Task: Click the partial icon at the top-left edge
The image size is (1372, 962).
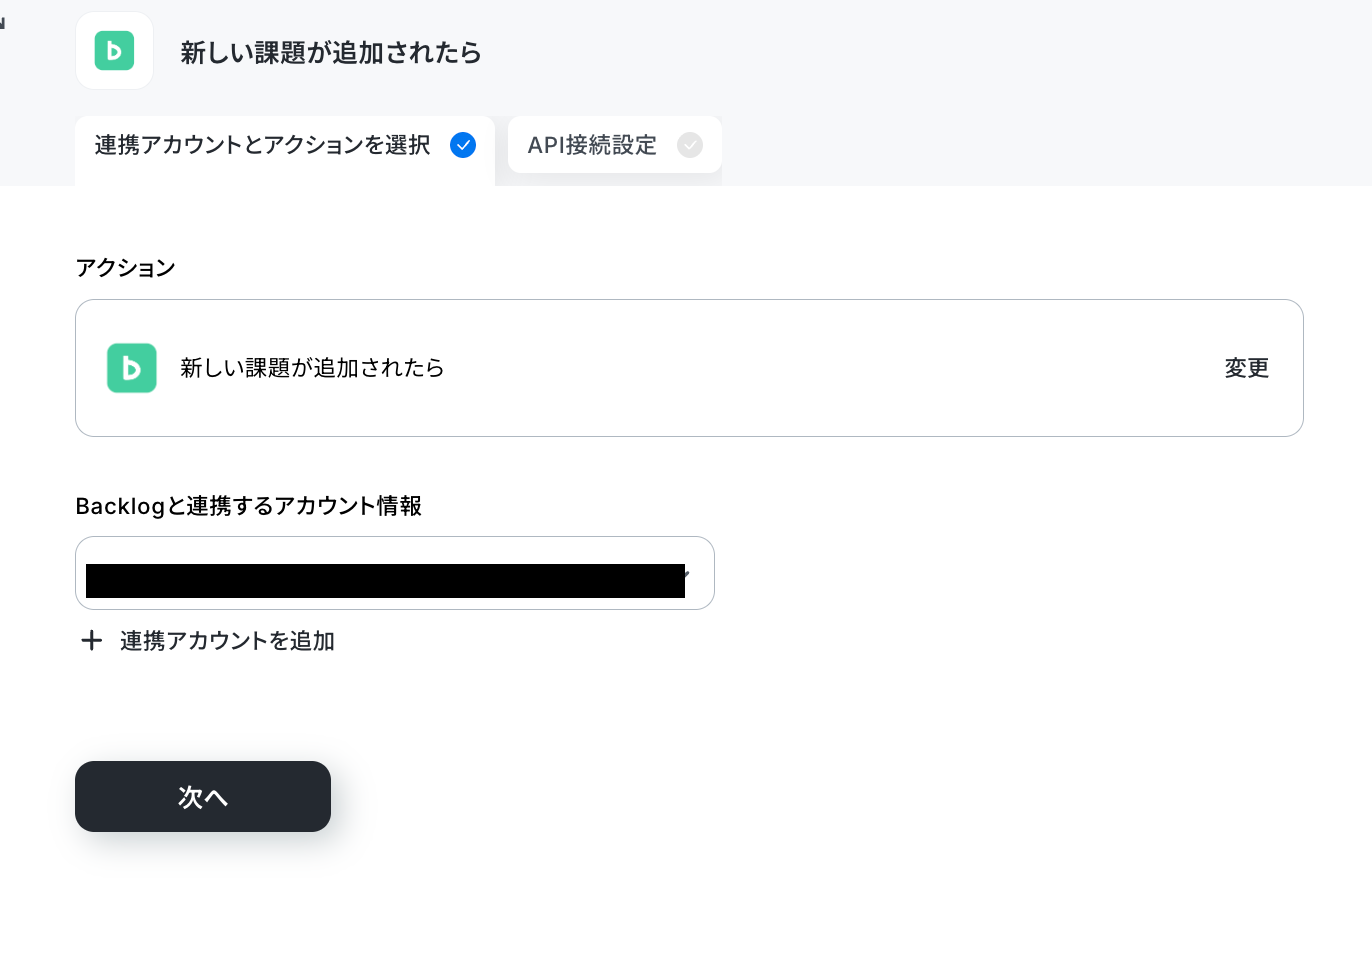Action: 2,22
